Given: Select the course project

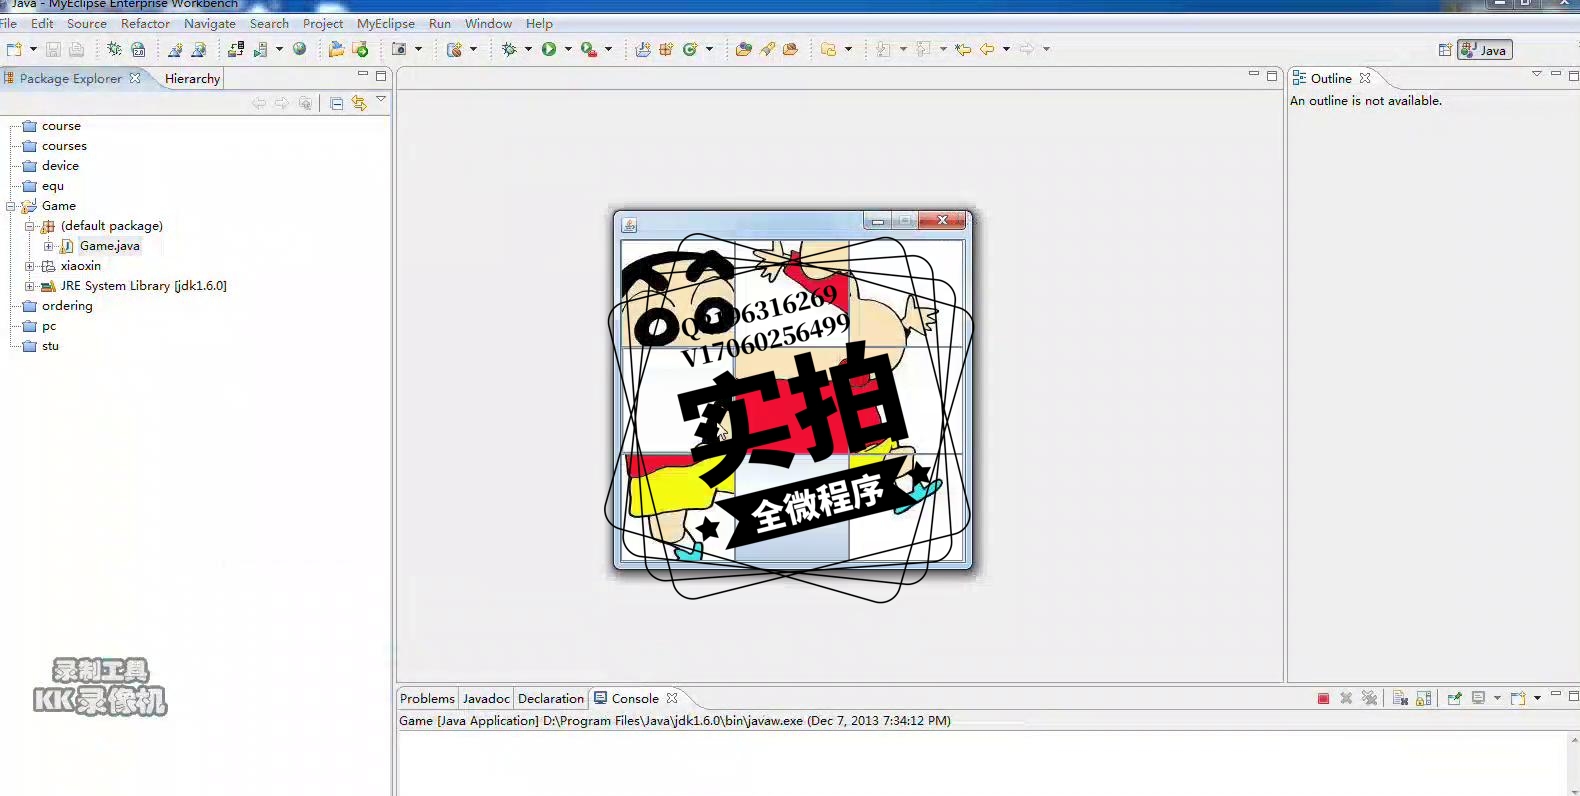Looking at the screenshot, I should [x=61, y=126].
